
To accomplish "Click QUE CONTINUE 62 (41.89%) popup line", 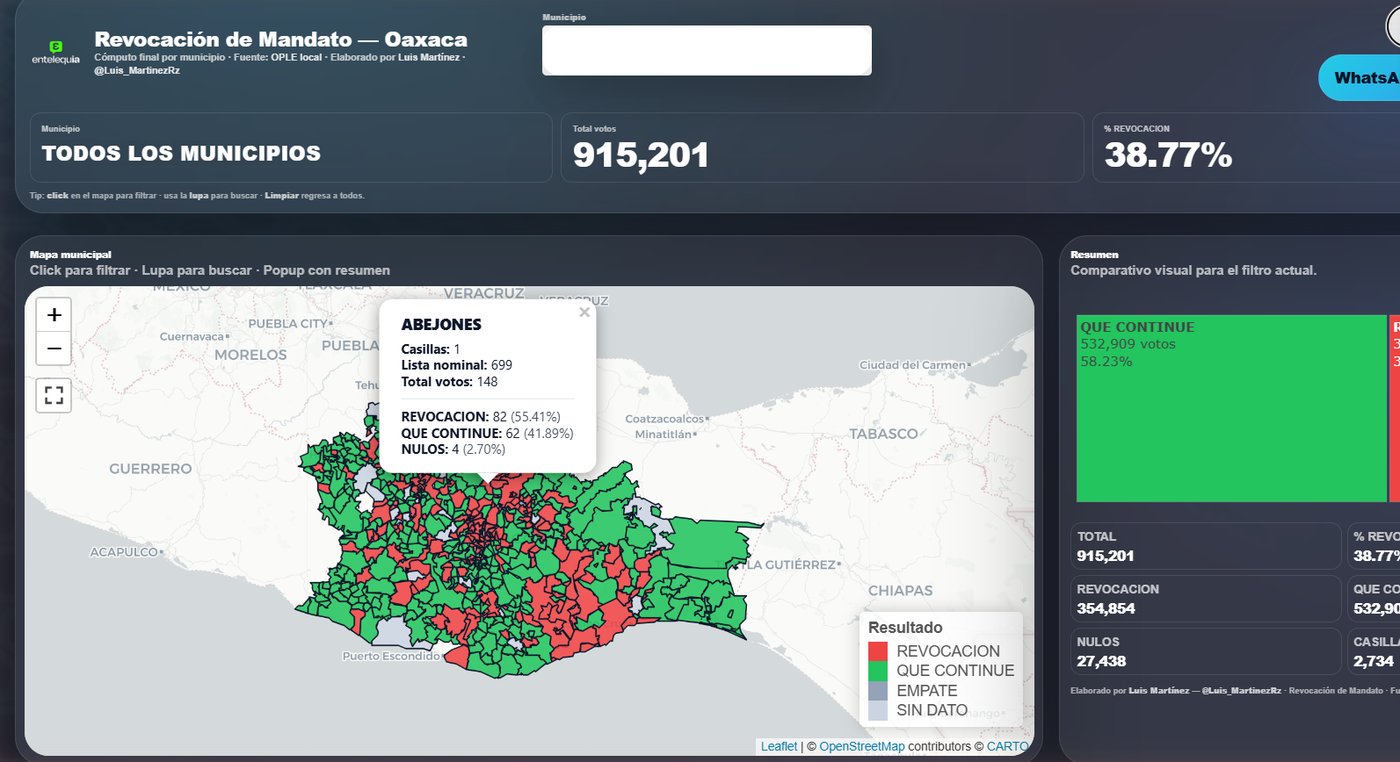I will pyautogui.click(x=487, y=433).
